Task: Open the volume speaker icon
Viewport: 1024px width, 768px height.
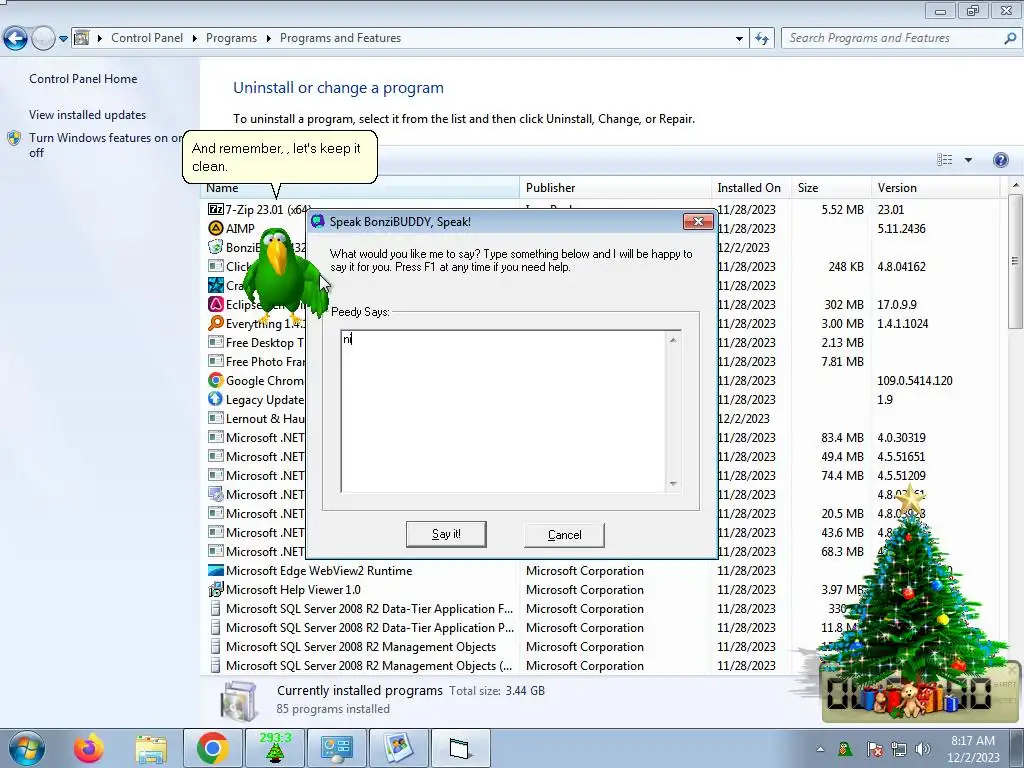Action: tap(923, 749)
